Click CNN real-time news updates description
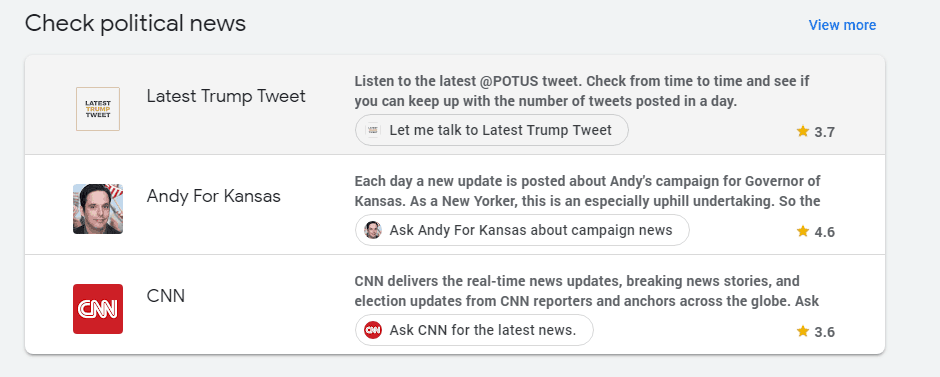 click(x=587, y=291)
